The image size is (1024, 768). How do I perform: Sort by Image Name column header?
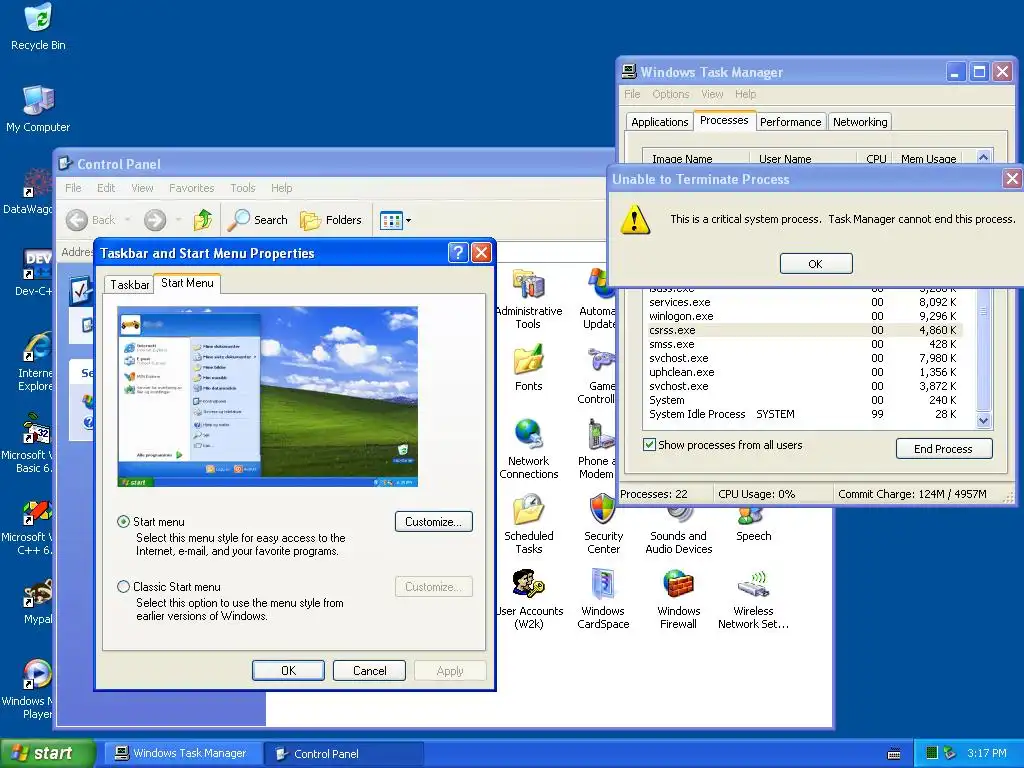(x=696, y=158)
